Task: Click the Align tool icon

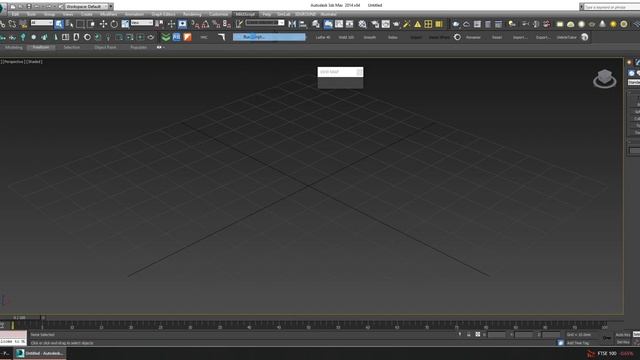Action: pyautogui.click(x=303, y=24)
